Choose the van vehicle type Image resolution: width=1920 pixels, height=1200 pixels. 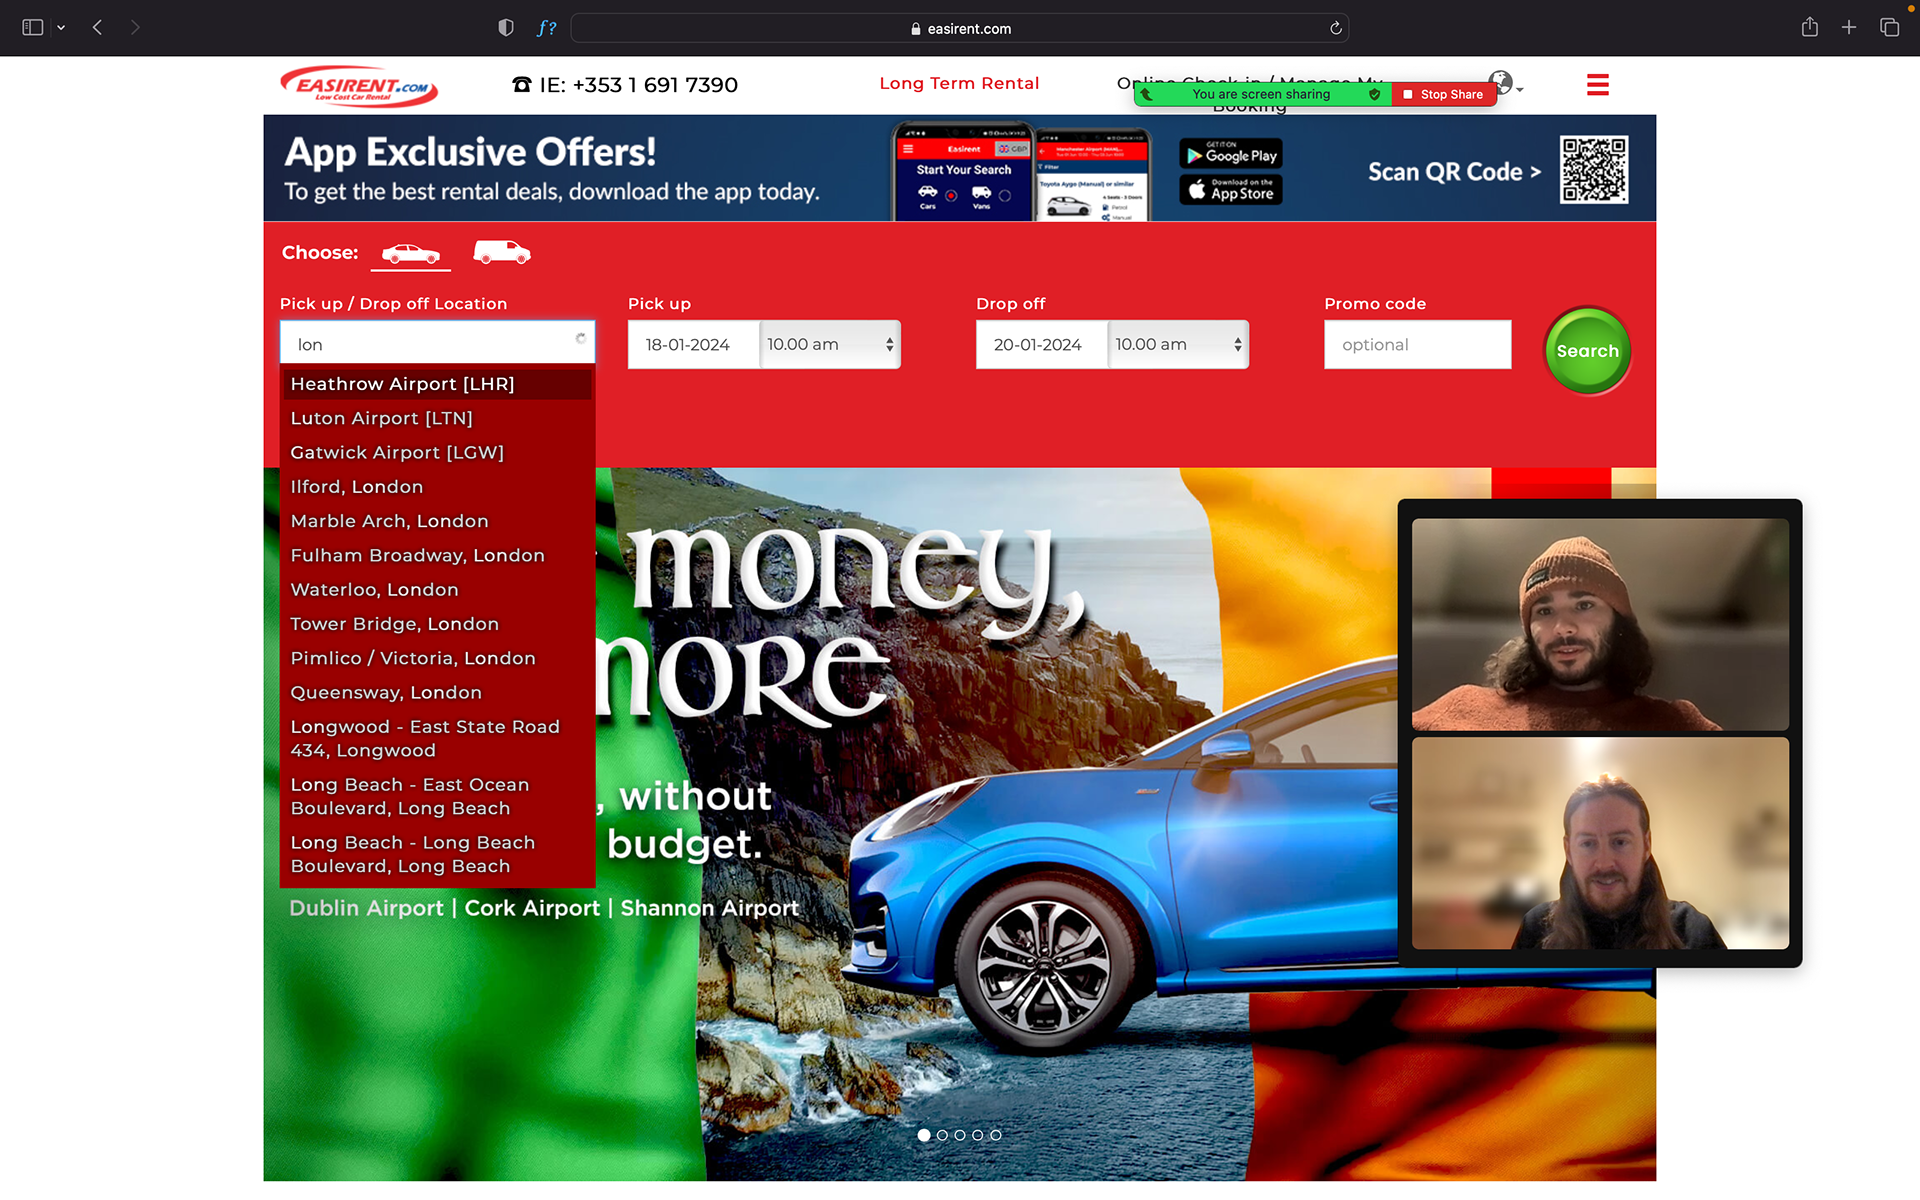point(501,252)
